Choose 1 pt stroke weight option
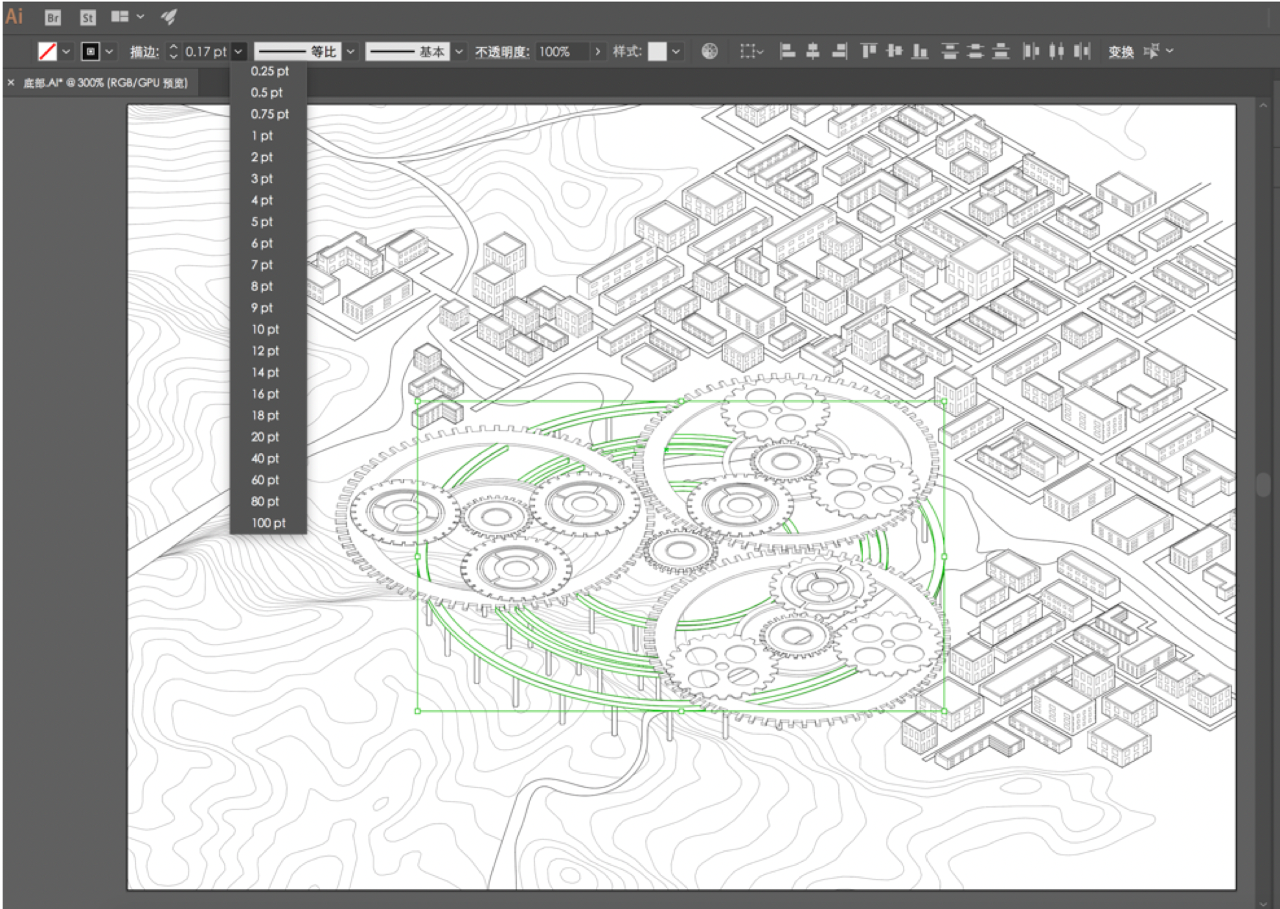The height and width of the screenshot is (909, 1280). [262, 136]
